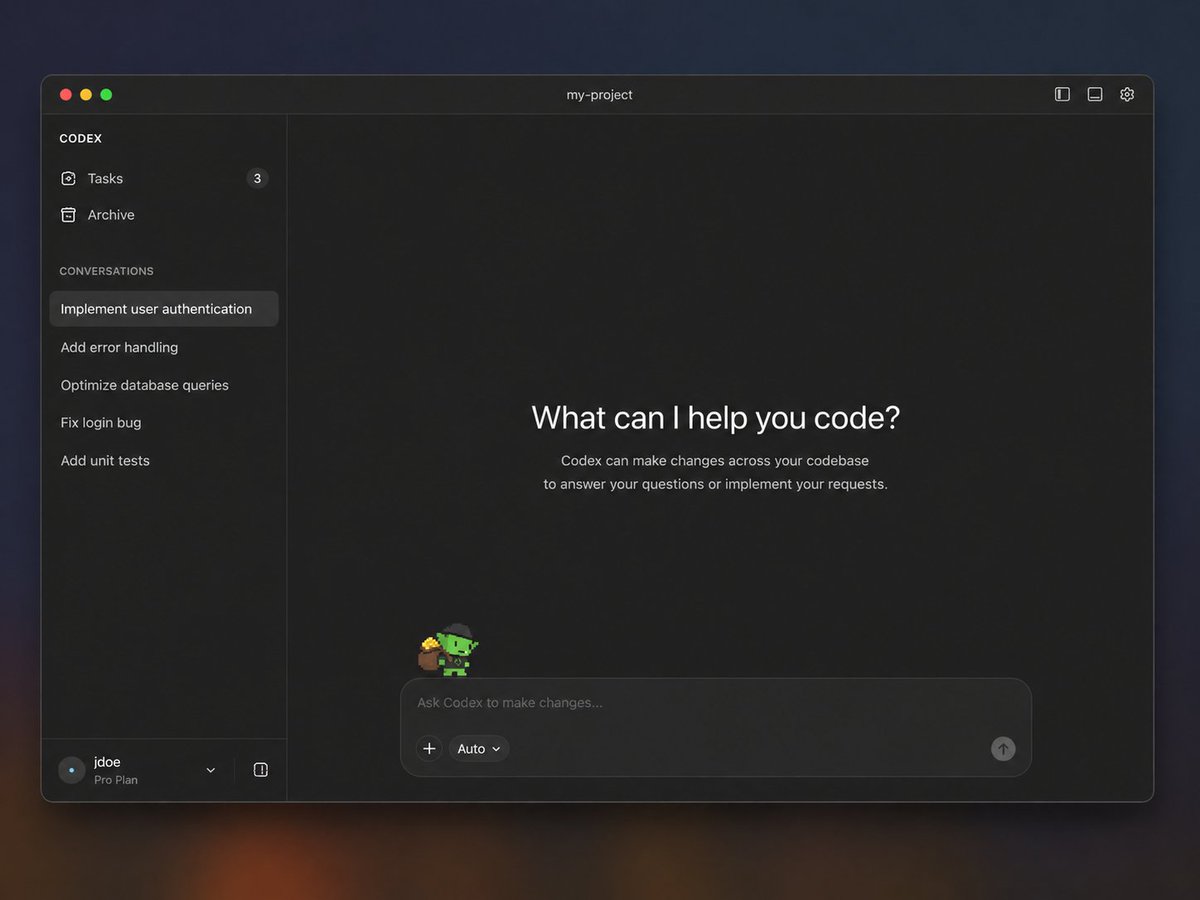Toggle the left sidebar icon in title bar
Viewport: 1200px width, 900px height.
tap(1062, 94)
